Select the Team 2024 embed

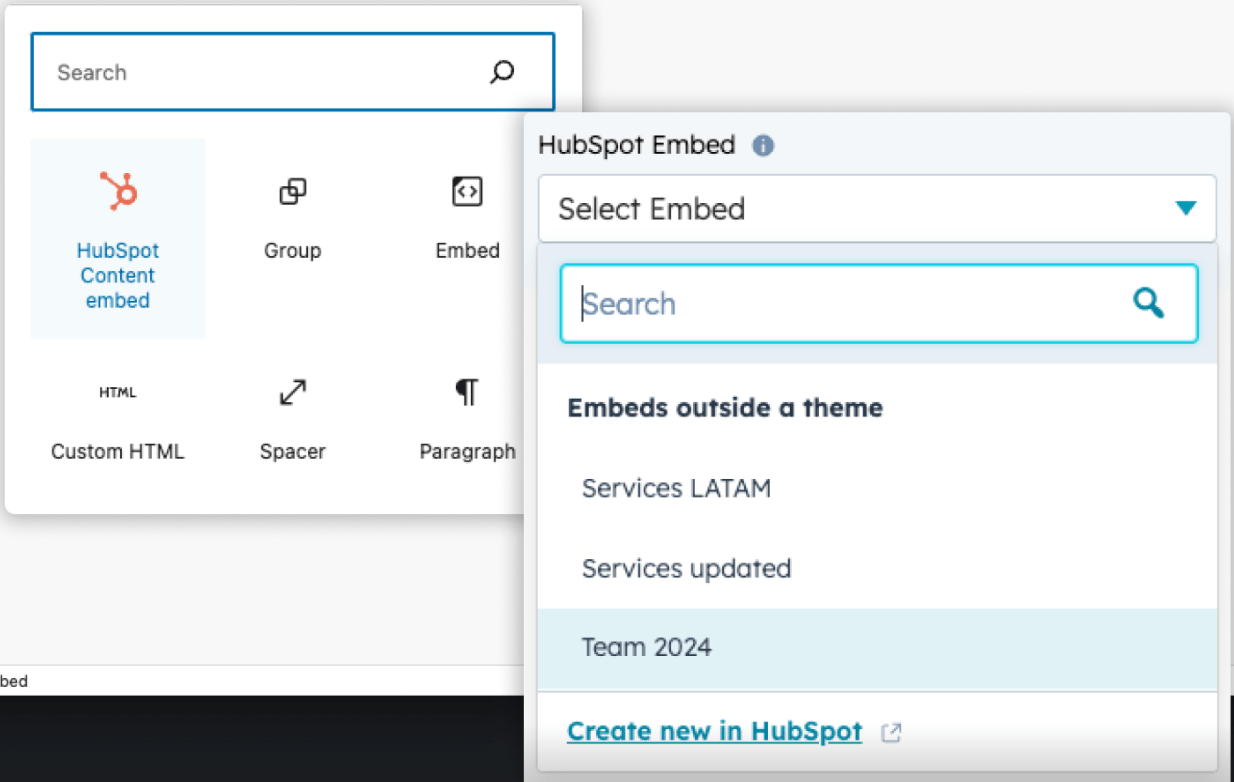coord(646,647)
